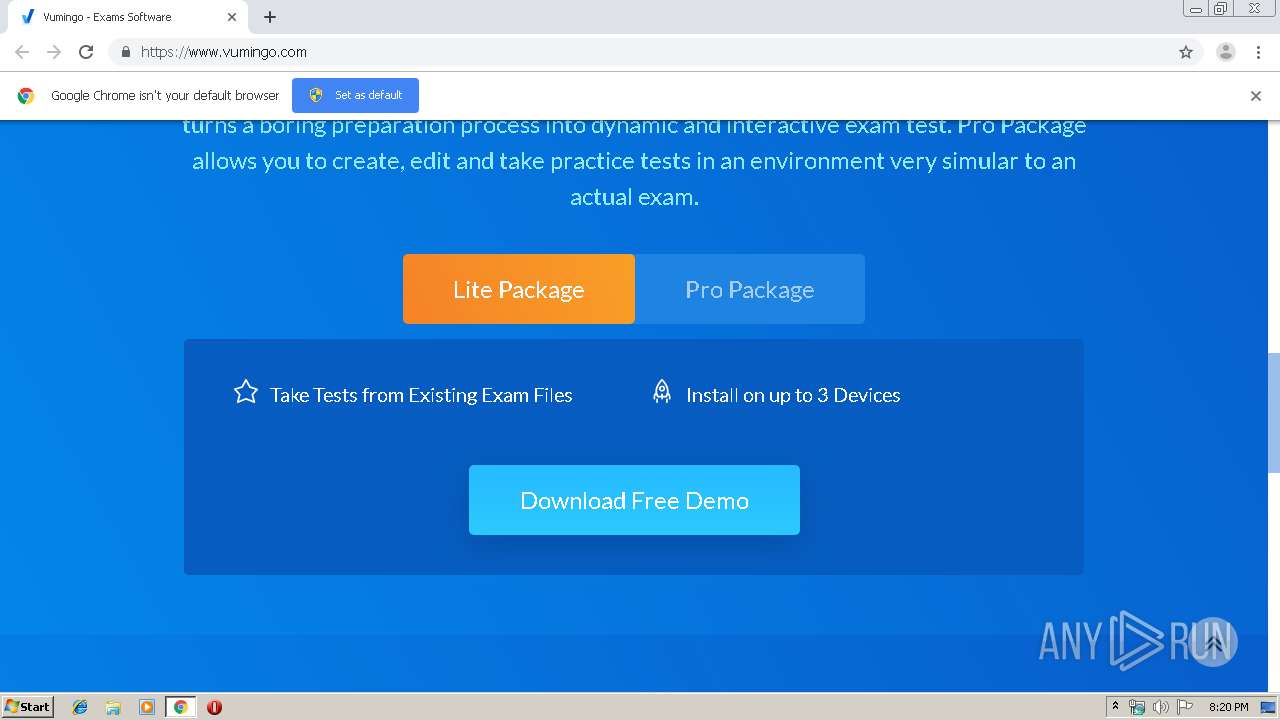Viewport: 1280px width, 720px height.
Task: Dismiss the default browser notification bar
Action: (x=1256, y=96)
